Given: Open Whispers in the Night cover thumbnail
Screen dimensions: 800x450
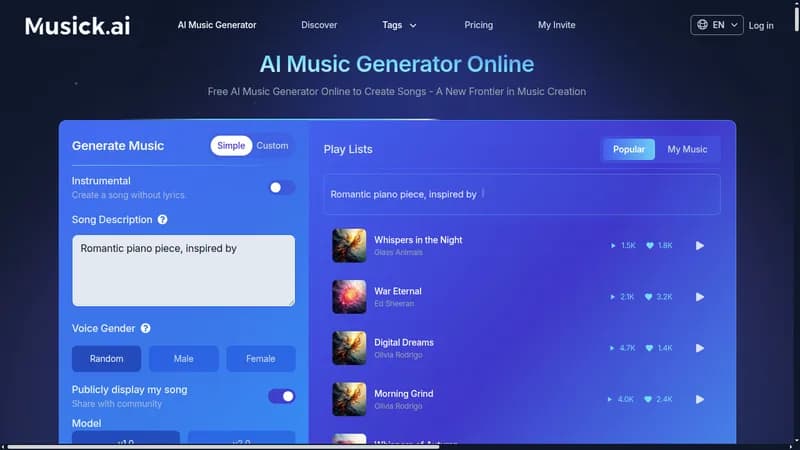Looking at the screenshot, I should tap(349, 245).
